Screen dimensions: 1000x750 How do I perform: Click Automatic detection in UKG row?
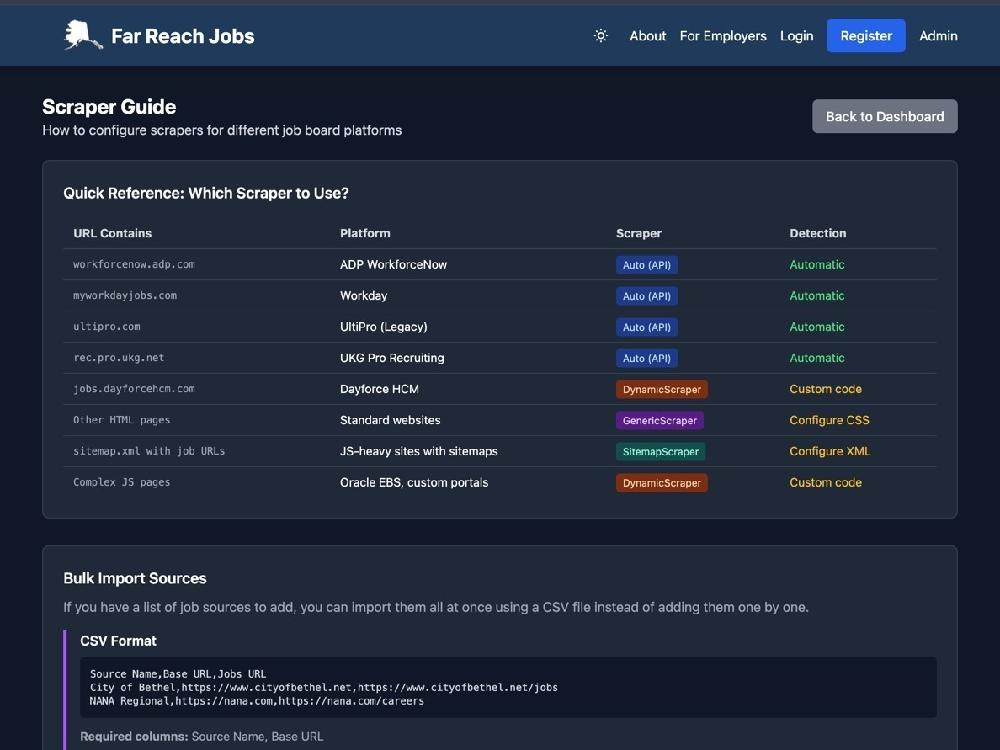(x=816, y=358)
